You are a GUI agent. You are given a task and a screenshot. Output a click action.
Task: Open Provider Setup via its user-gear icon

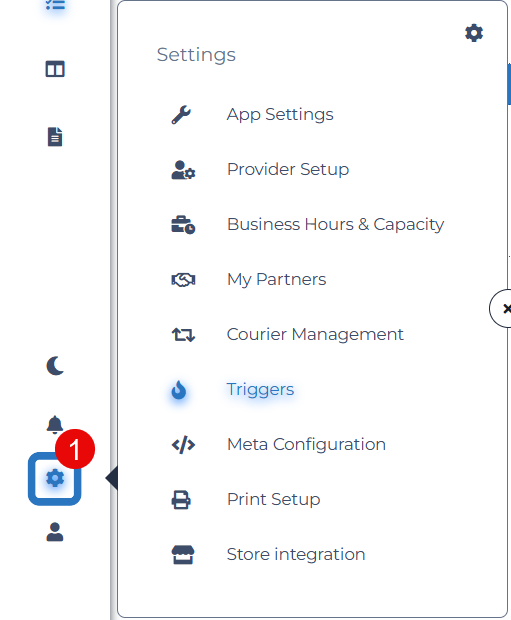(183, 170)
